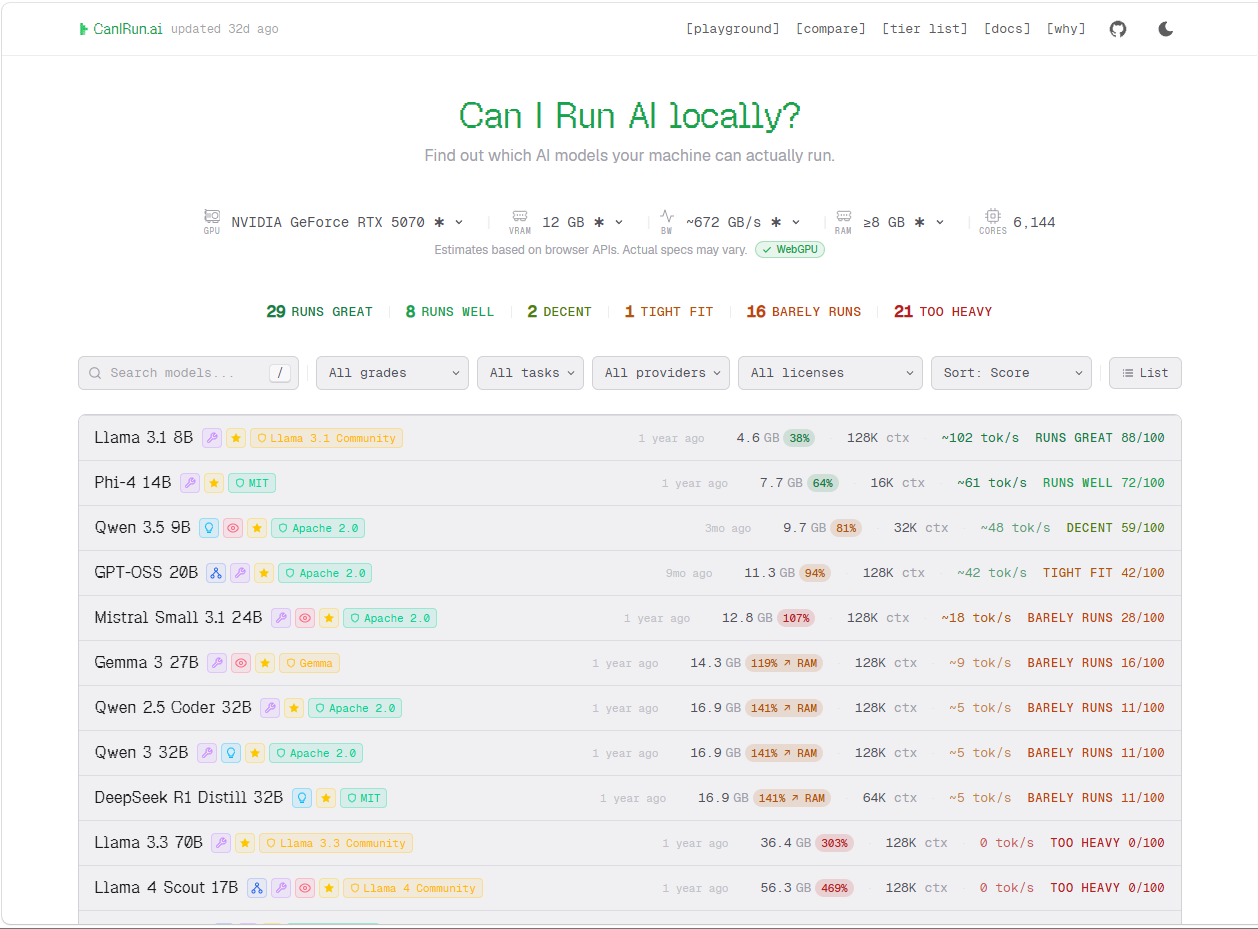Click the star badge on Qwen 3.5 9B
The image size is (1258, 929).
point(257,528)
